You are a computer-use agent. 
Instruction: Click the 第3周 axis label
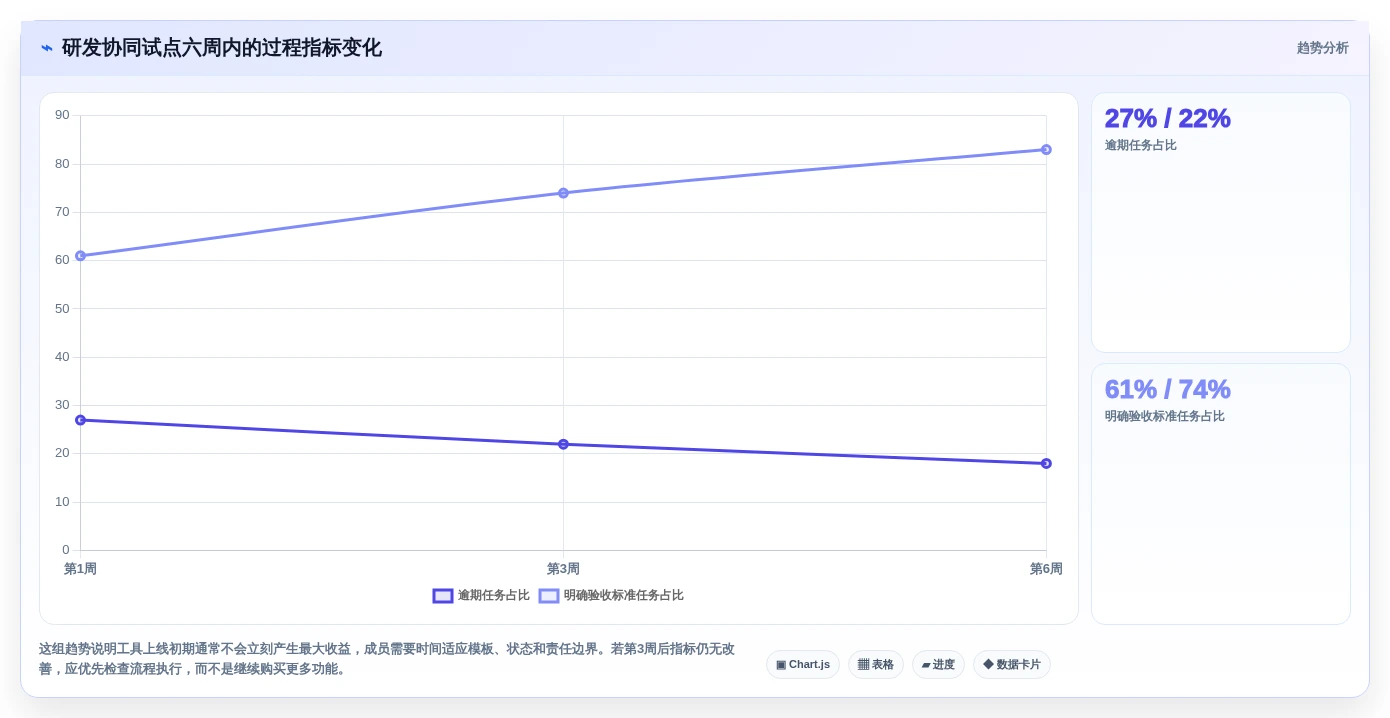click(563, 569)
